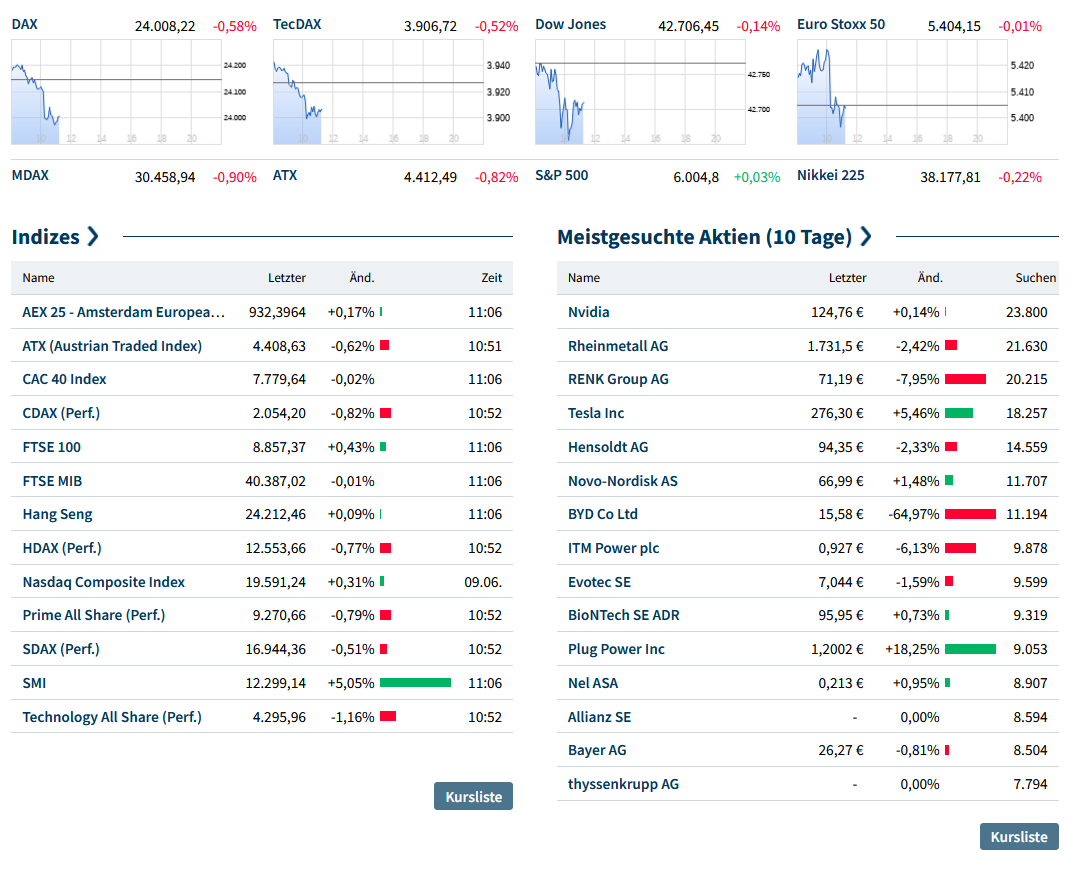
Task: Open the Dow Jones intraday chart
Action: click(640, 92)
